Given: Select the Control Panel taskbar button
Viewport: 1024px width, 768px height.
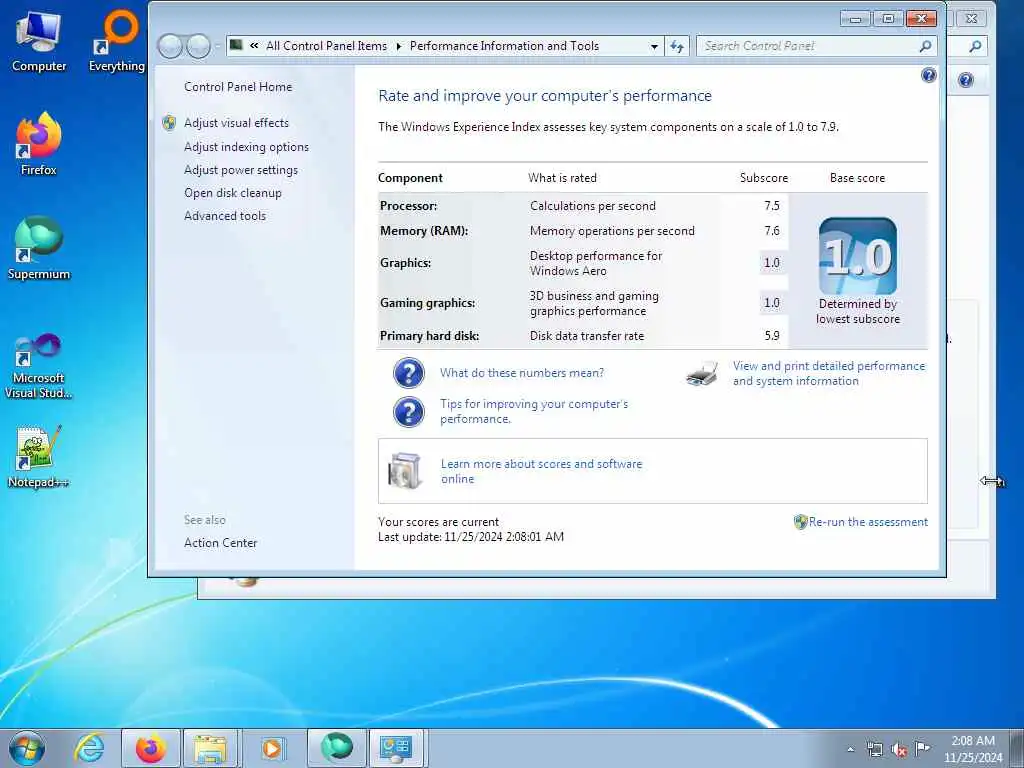Looking at the screenshot, I should (396, 748).
